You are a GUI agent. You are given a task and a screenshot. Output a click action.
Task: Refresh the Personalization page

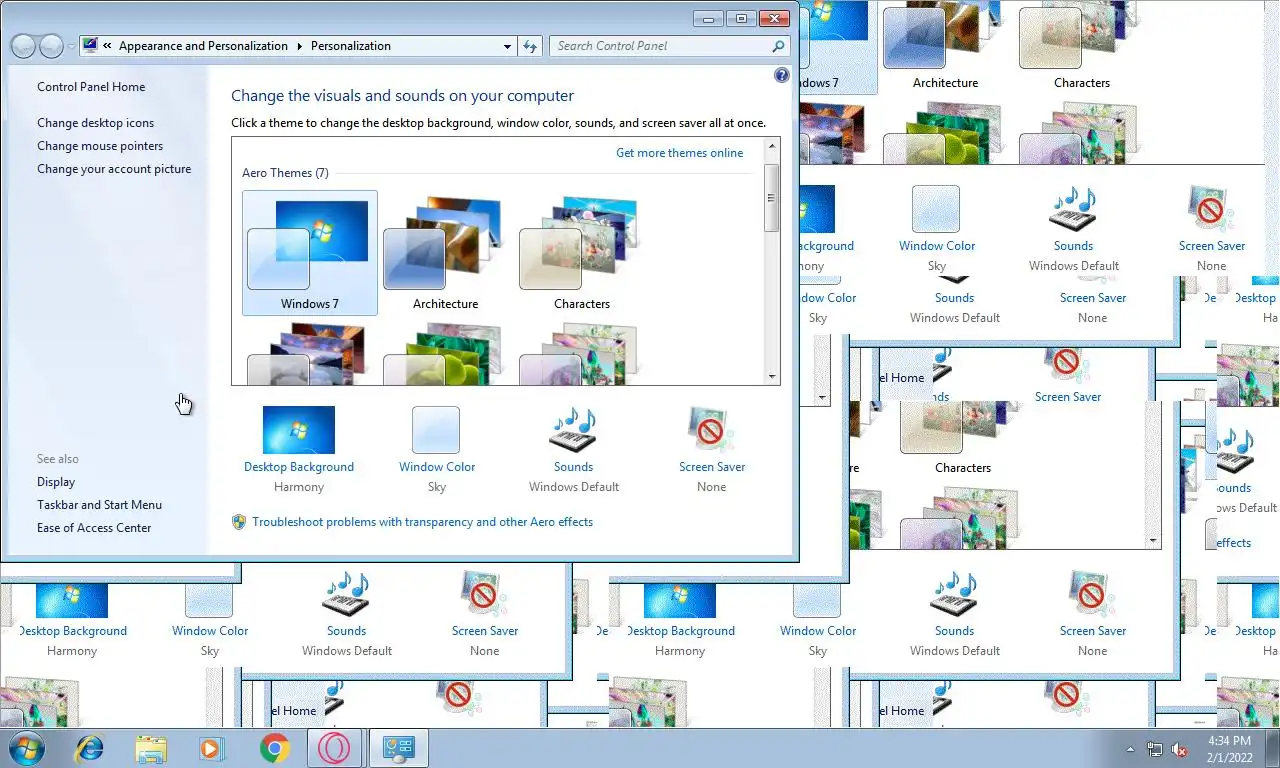tap(531, 46)
